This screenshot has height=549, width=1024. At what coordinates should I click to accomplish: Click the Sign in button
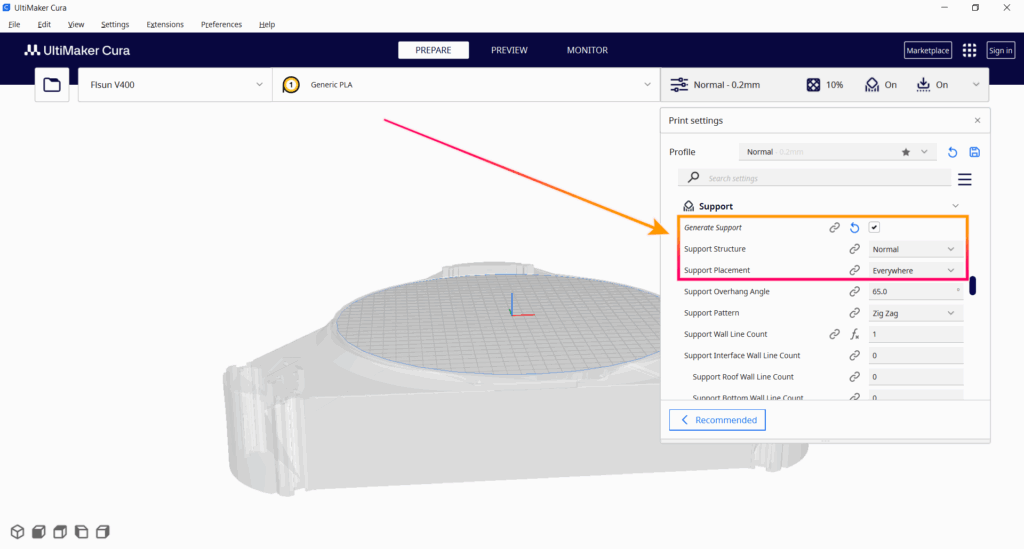coord(1000,50)
